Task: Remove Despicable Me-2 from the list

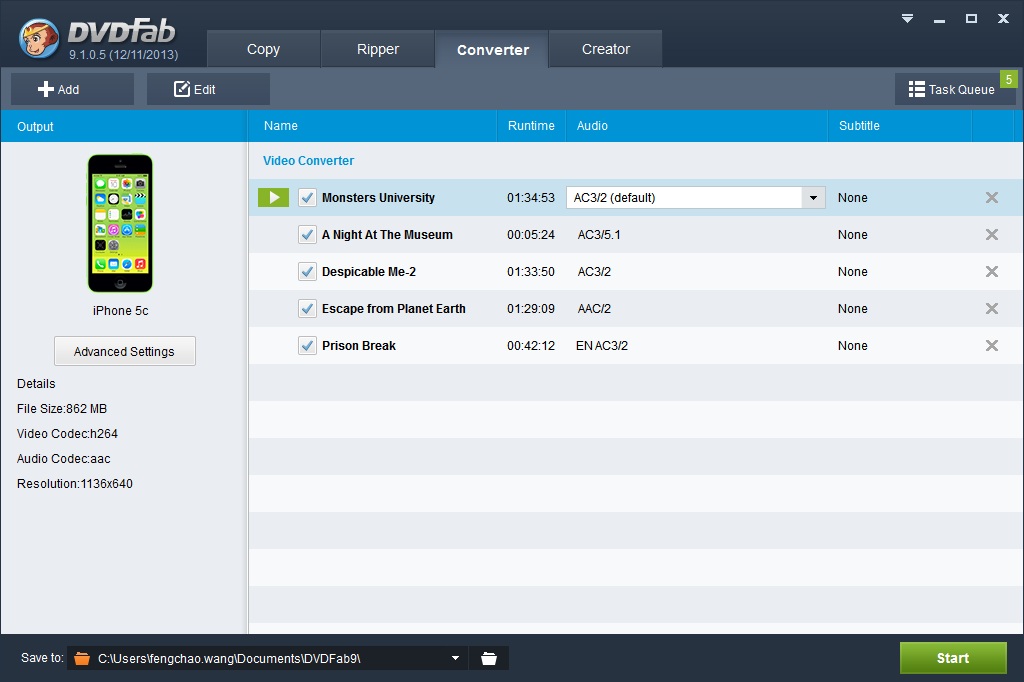Action: pyautogui.click(x=991, y=271)
